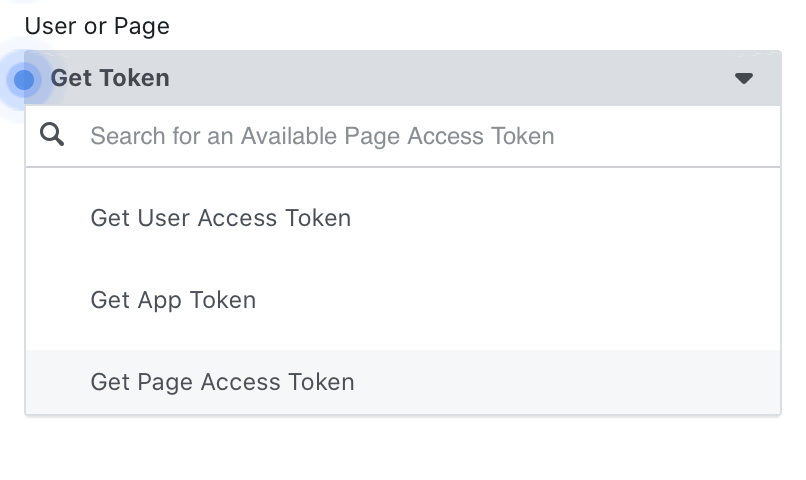Pick the highlighted Get Page Access Token
The image size is (806, 480).
(x=403, y=382)
